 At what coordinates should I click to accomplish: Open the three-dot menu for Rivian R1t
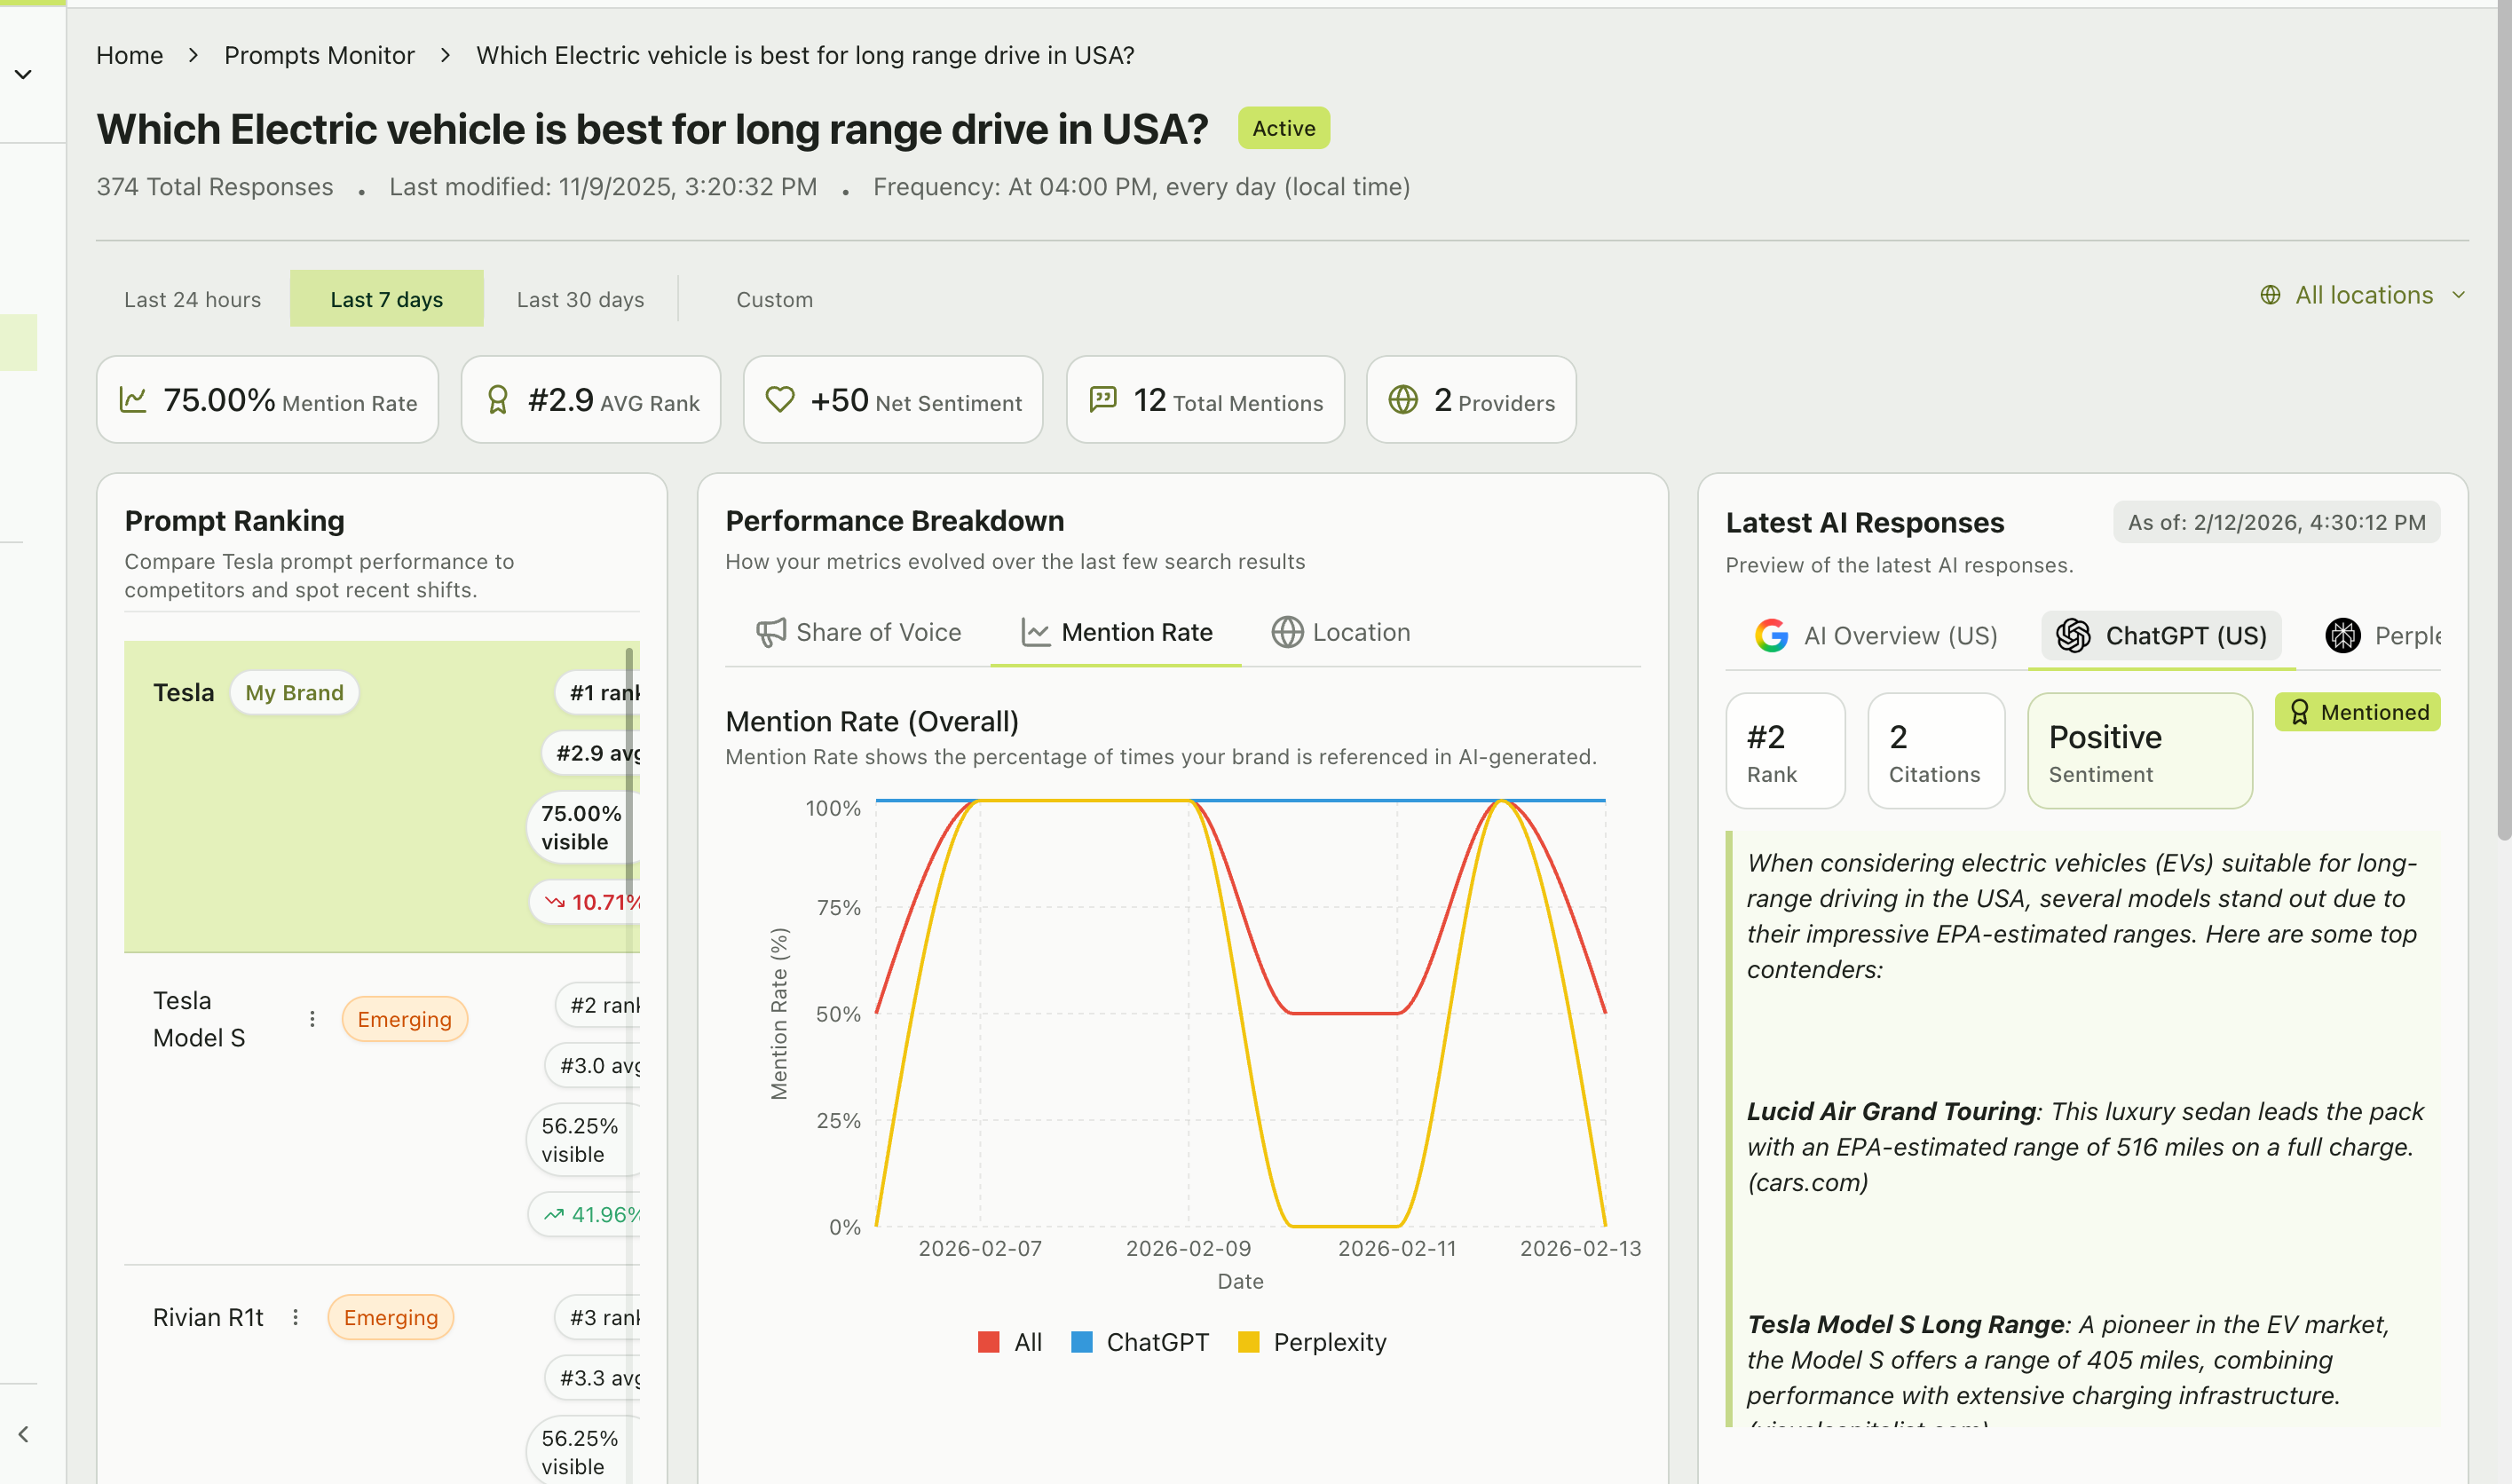[x=296, y=1317]
